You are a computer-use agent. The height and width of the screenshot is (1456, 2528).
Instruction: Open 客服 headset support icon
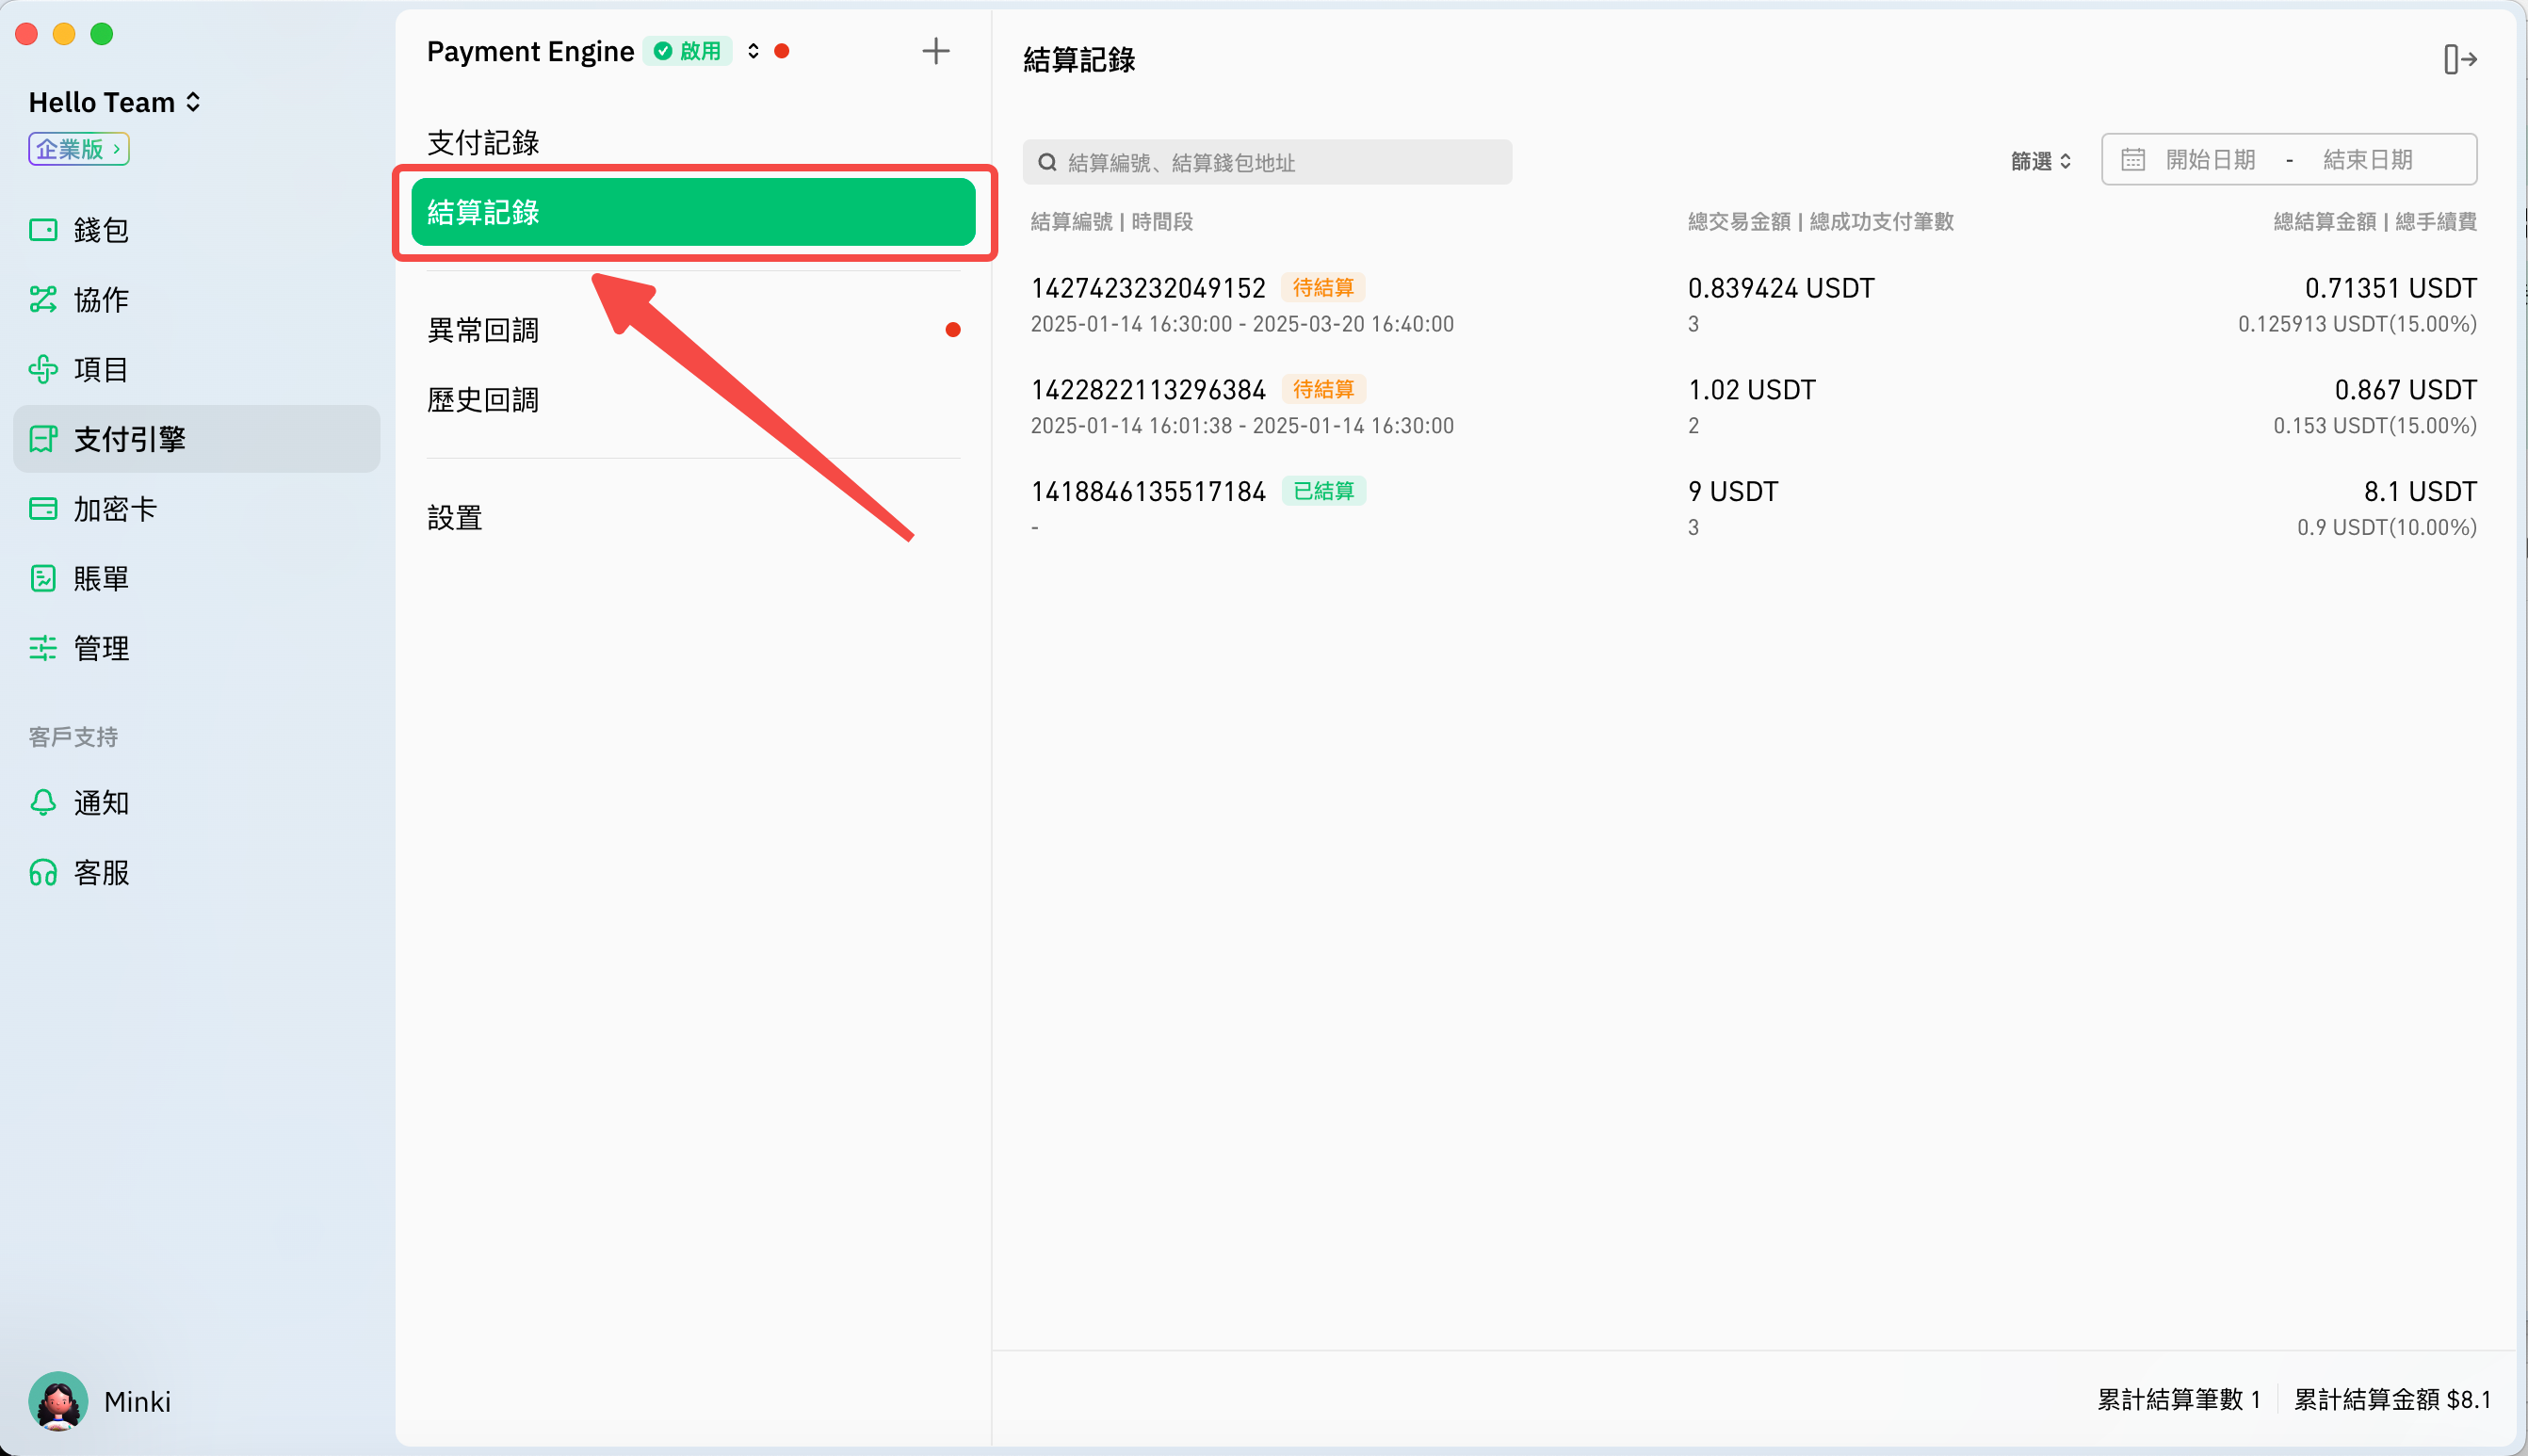[43, 873]
